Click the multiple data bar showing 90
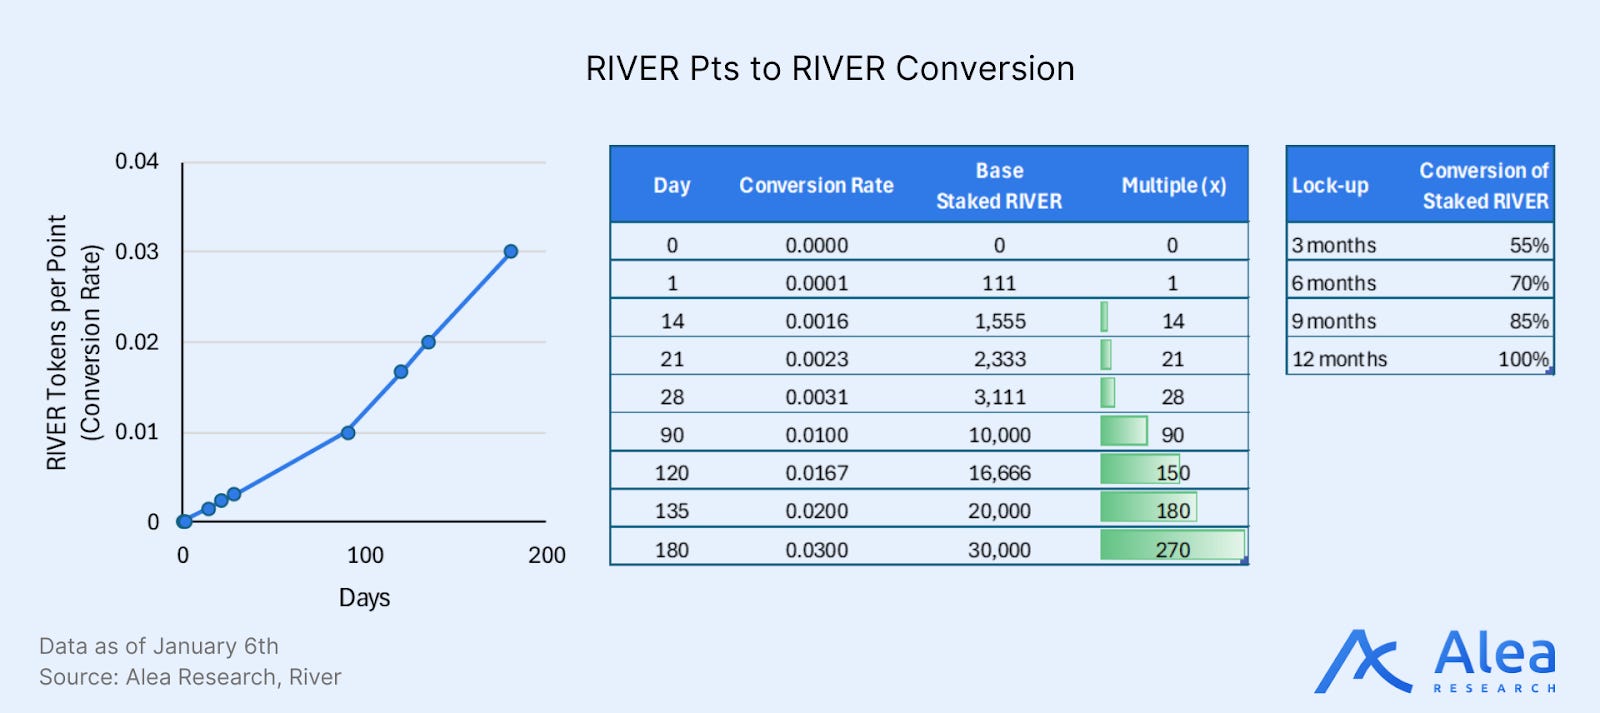The width and height of the screenshot is (1600, 713). coord(1124,431)
